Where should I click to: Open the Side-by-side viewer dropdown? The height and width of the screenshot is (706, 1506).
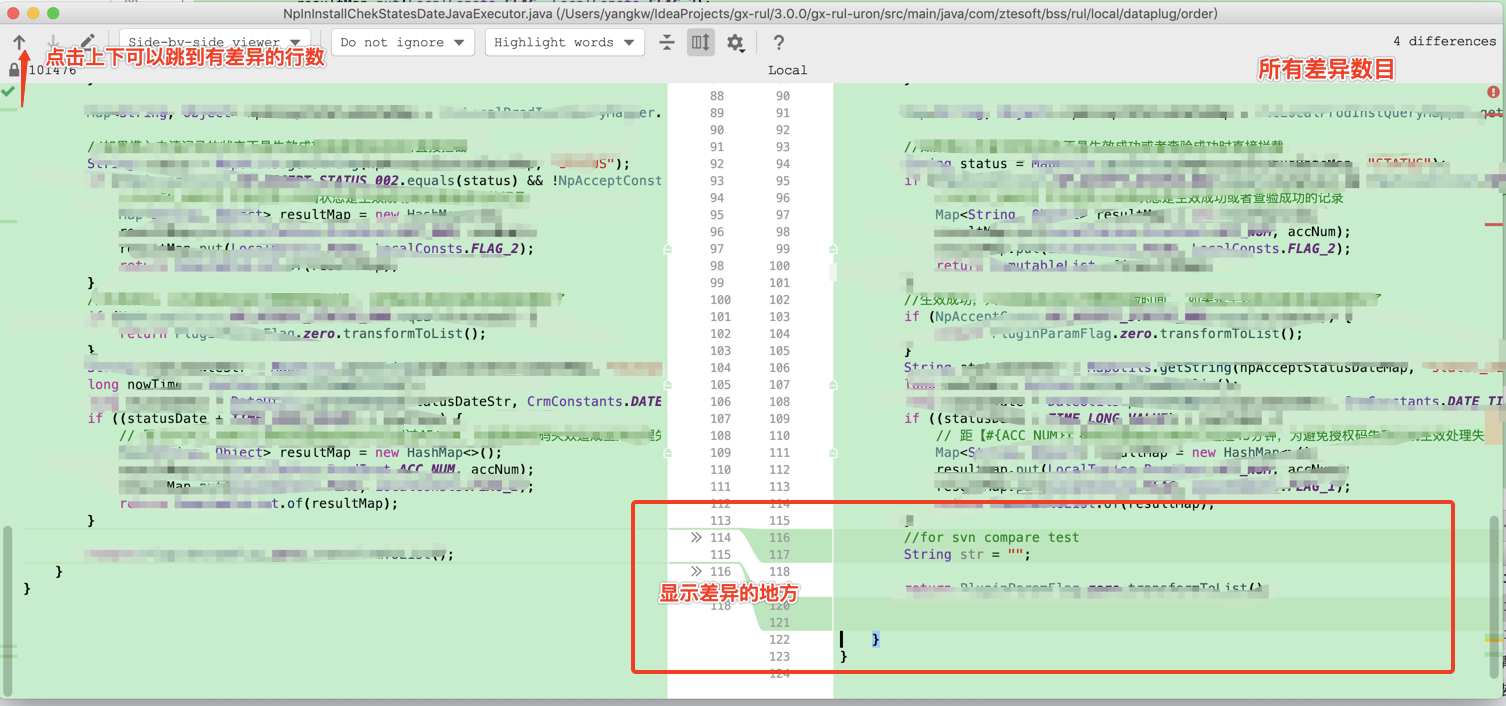pyautogui.click(x=215, y=42)
